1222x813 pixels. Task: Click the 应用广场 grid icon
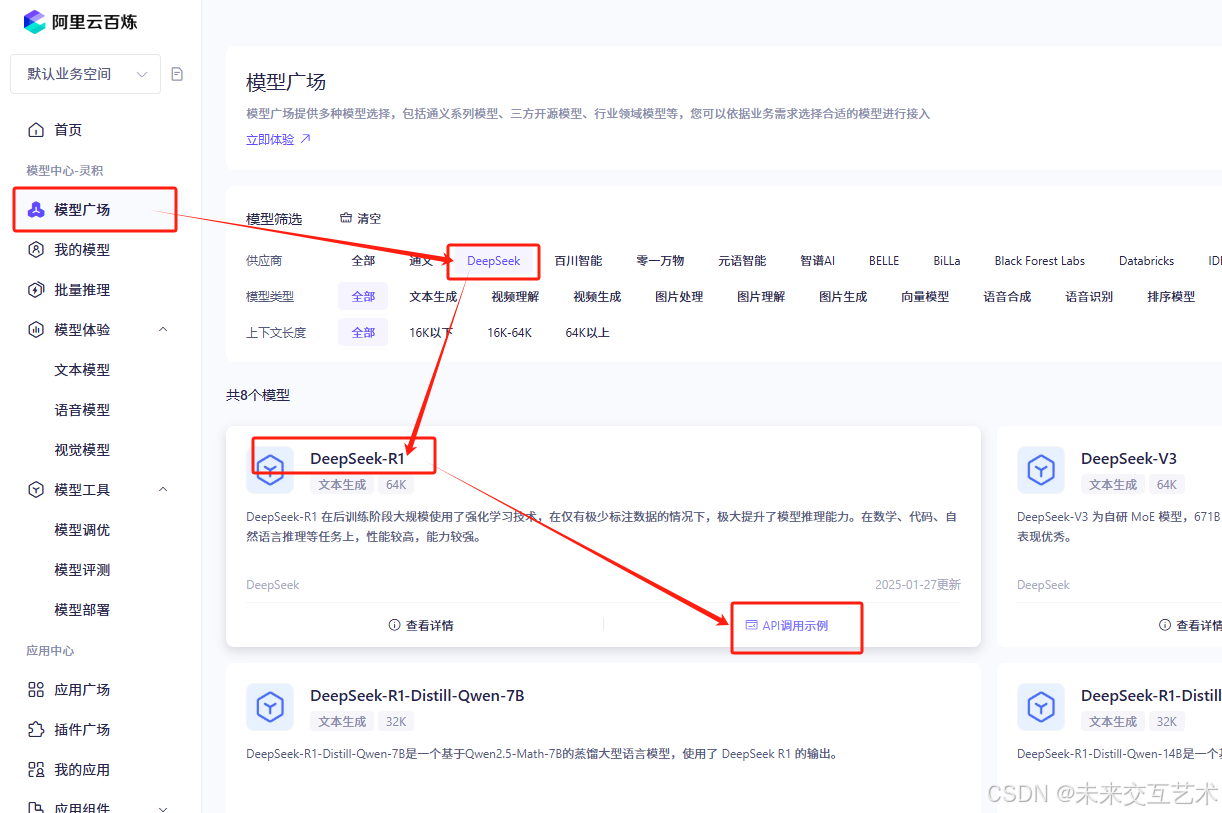[x=36, y=690]
